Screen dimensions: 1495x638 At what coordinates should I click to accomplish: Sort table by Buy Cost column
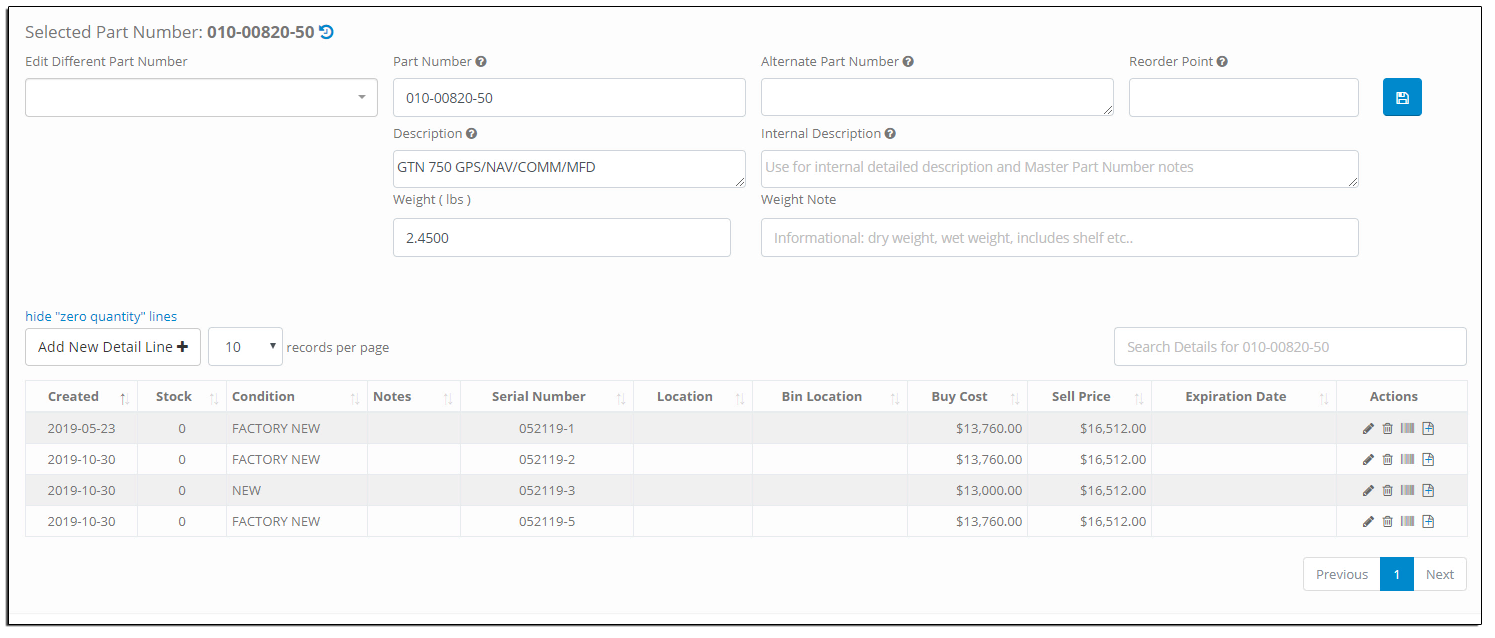[967, 397]
